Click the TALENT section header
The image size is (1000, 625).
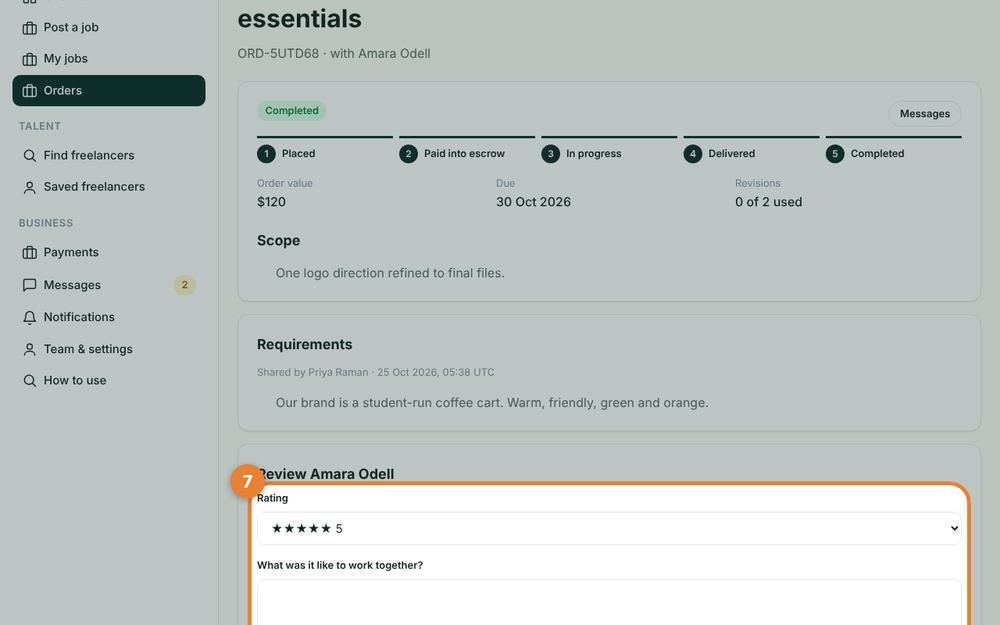pyautogui.click(x=40, y=126)
